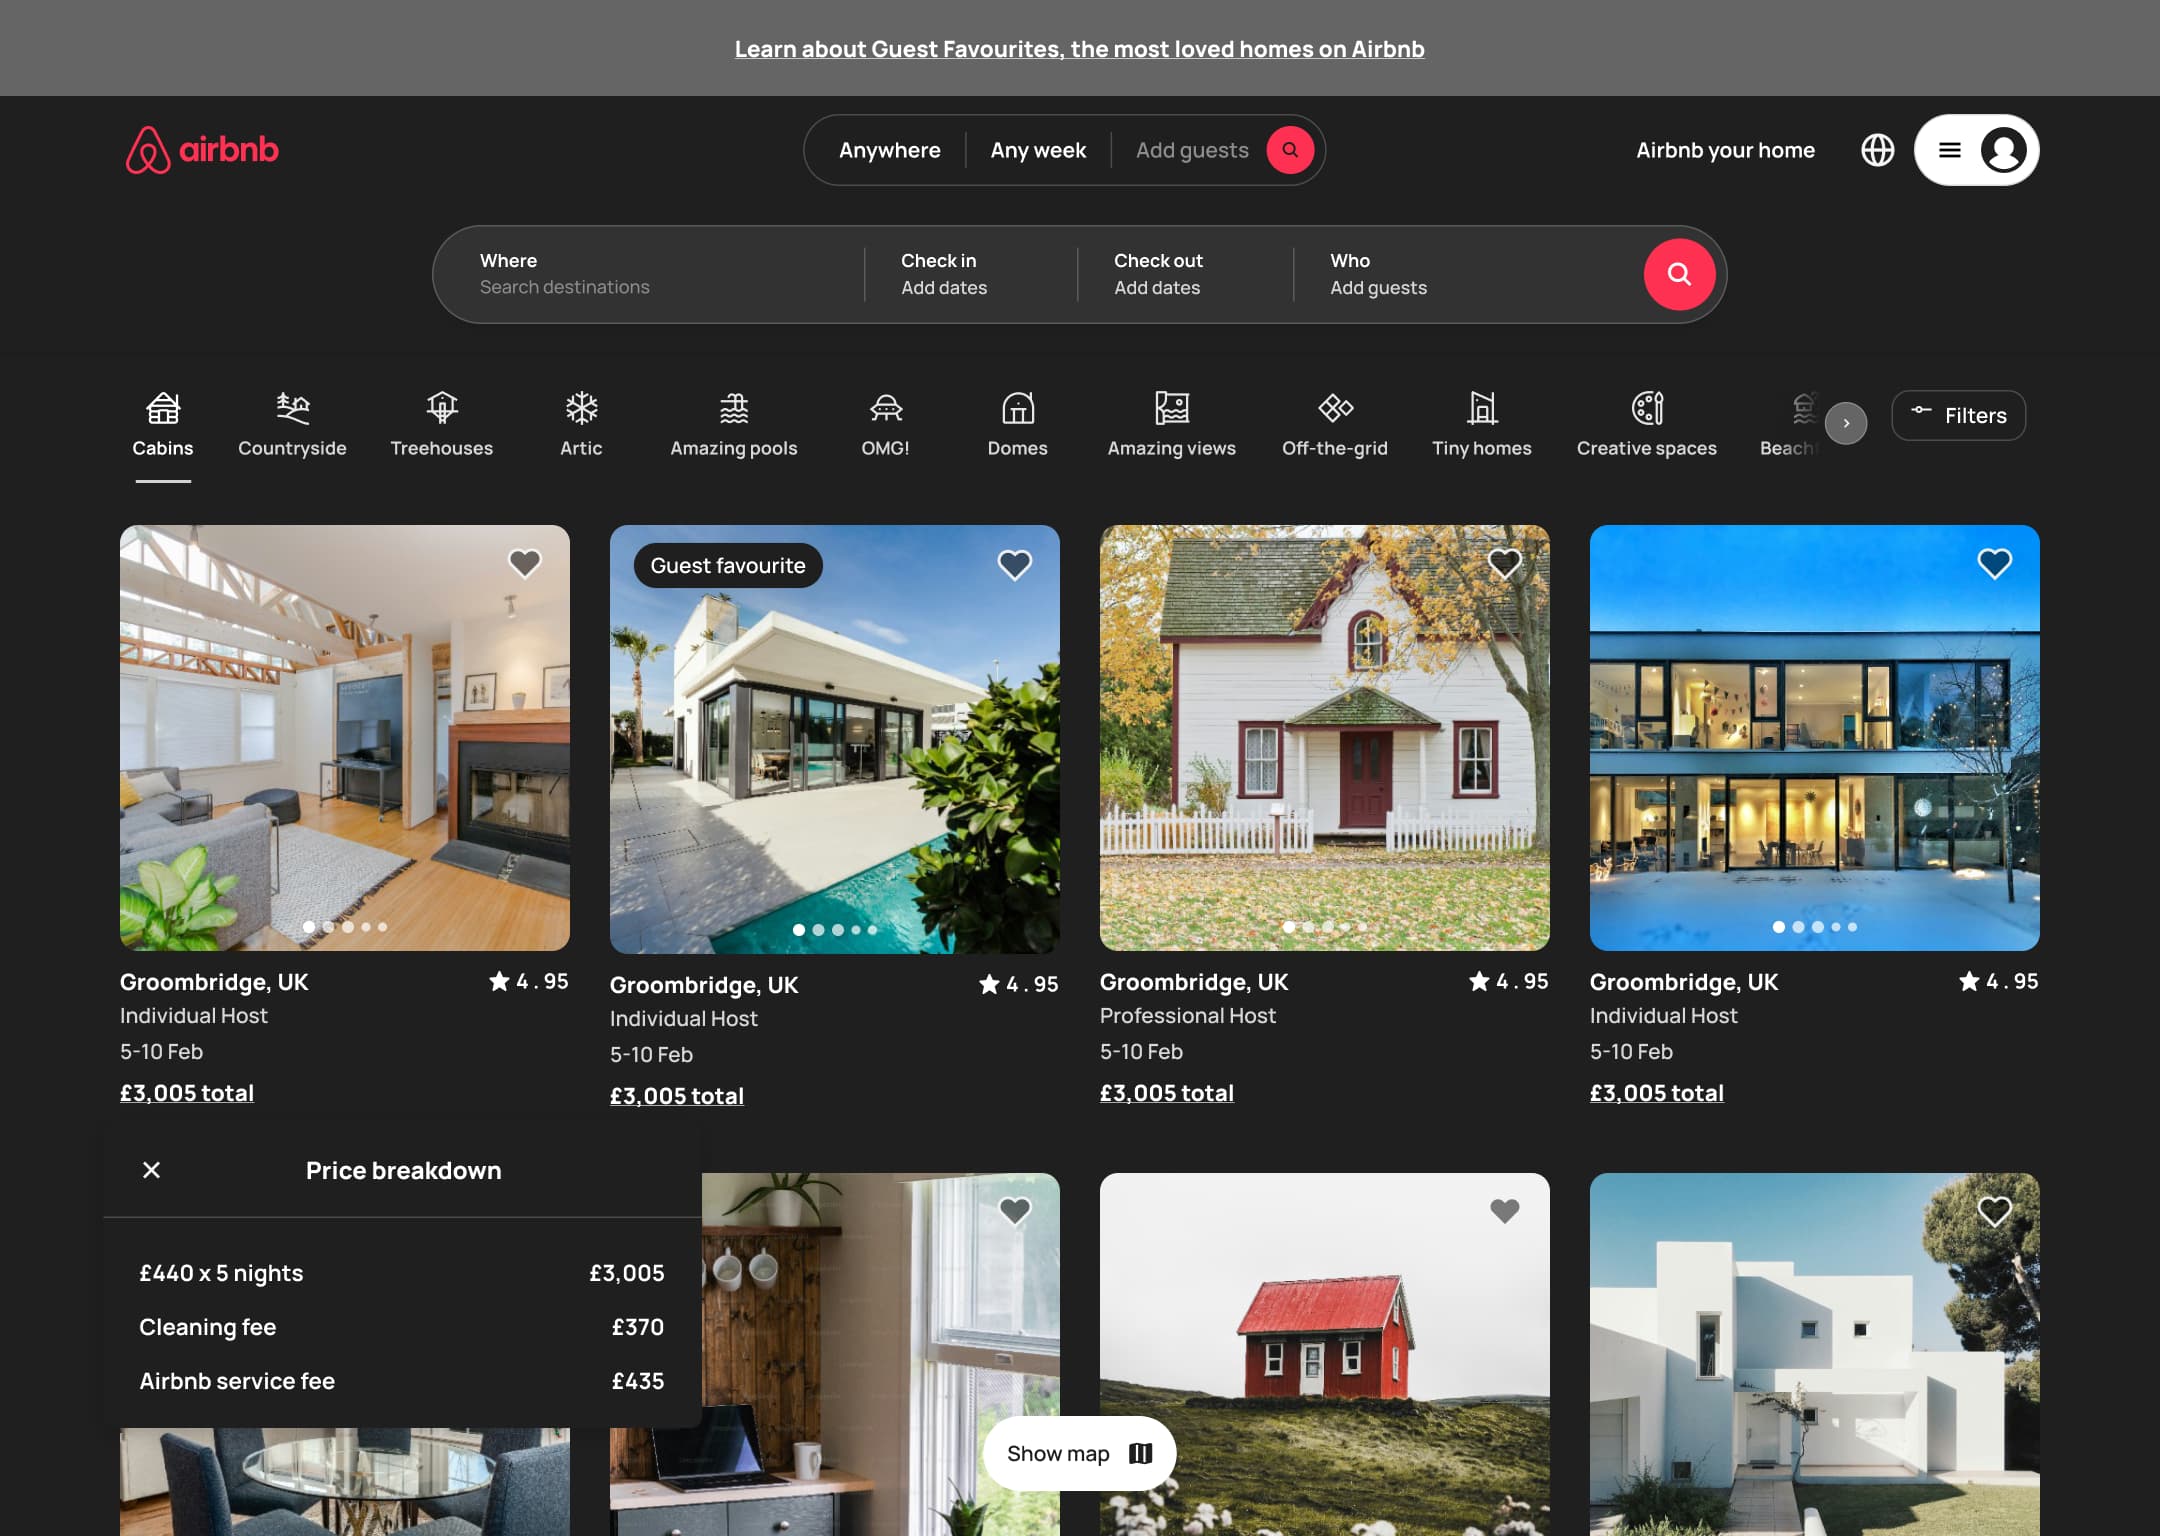The height and width of the screenshot is (1536, 2160).
Task: Click the large red search button
Action: (x=1679, y=274)
